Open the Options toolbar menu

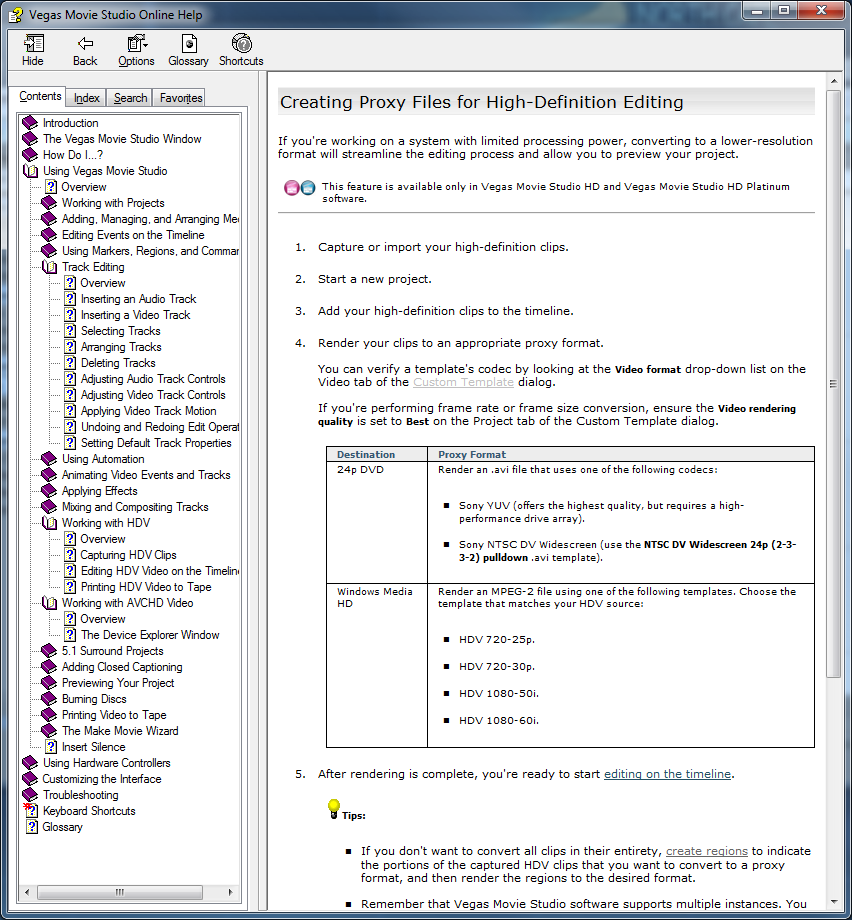[137, 43]
